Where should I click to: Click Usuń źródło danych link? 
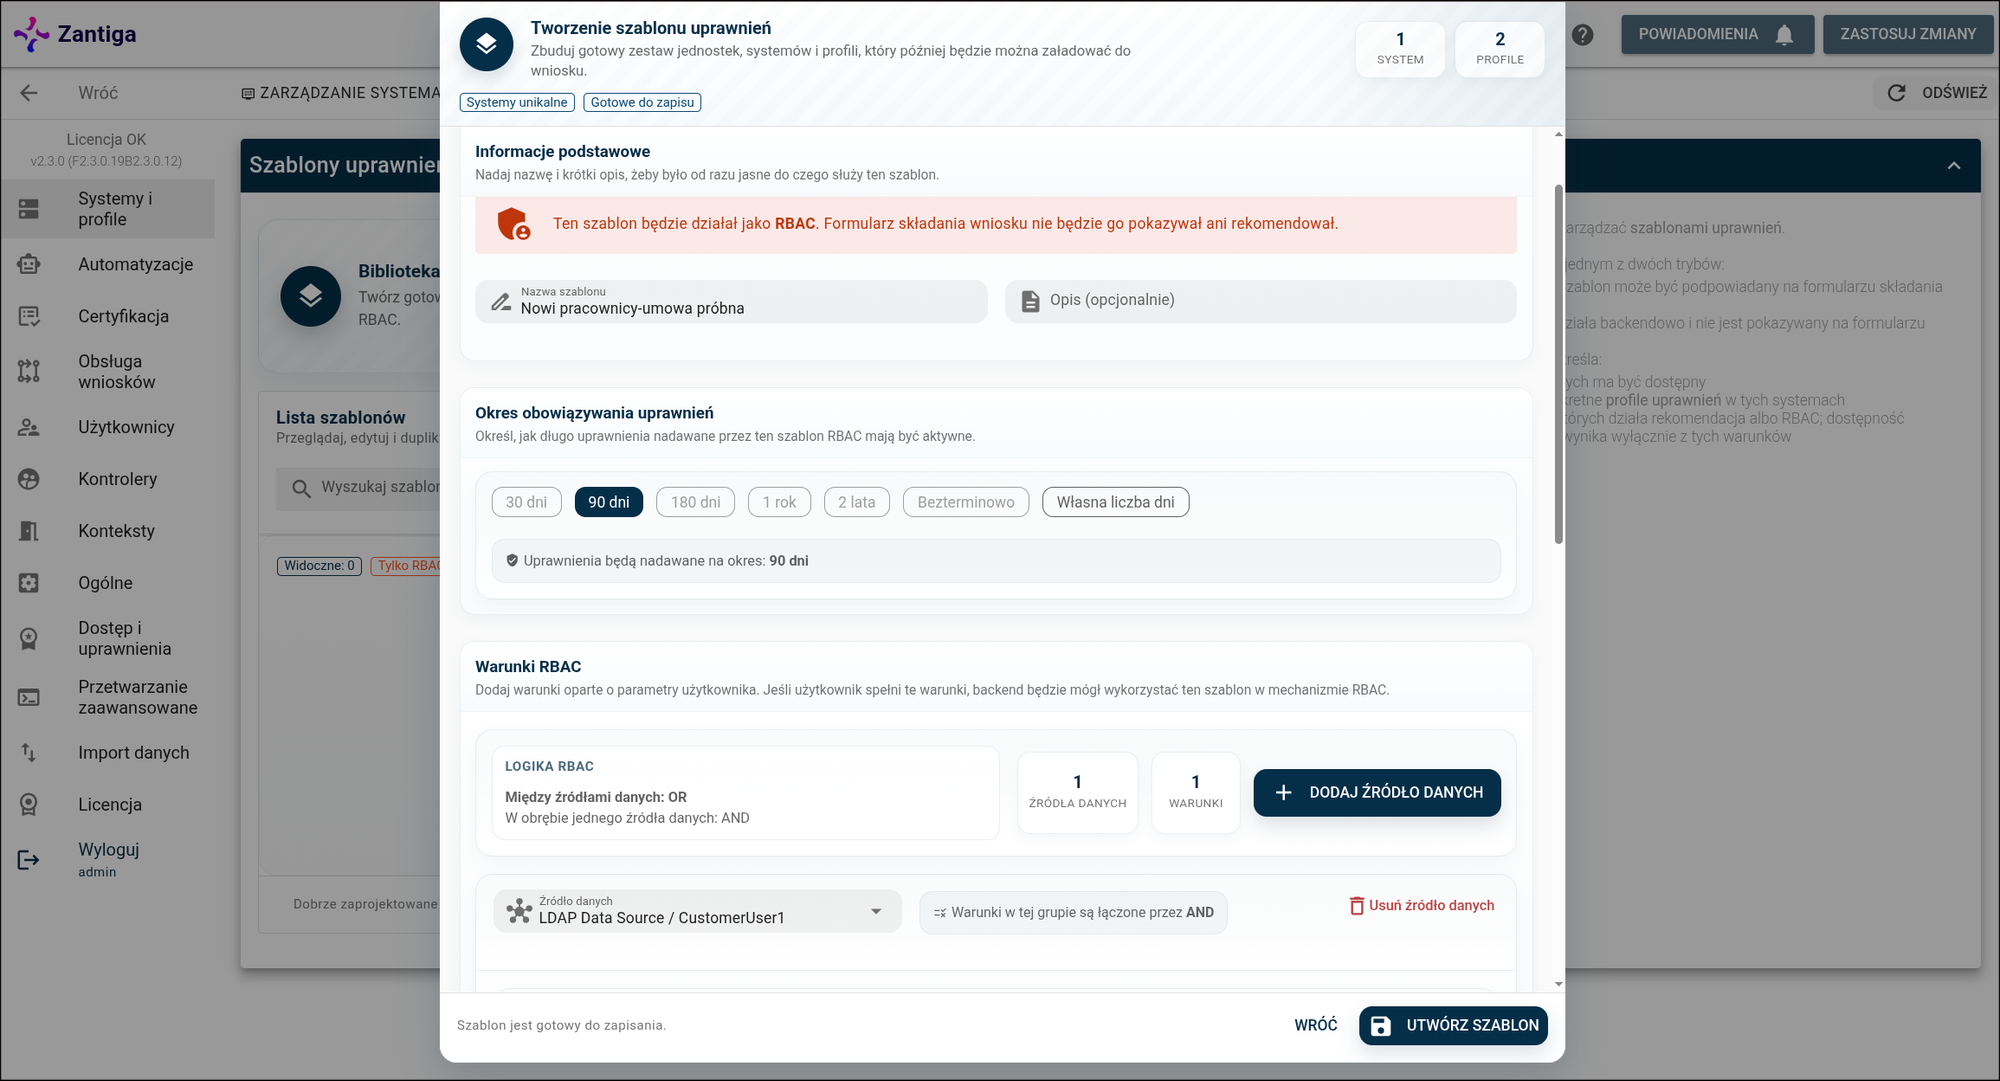1421,906
